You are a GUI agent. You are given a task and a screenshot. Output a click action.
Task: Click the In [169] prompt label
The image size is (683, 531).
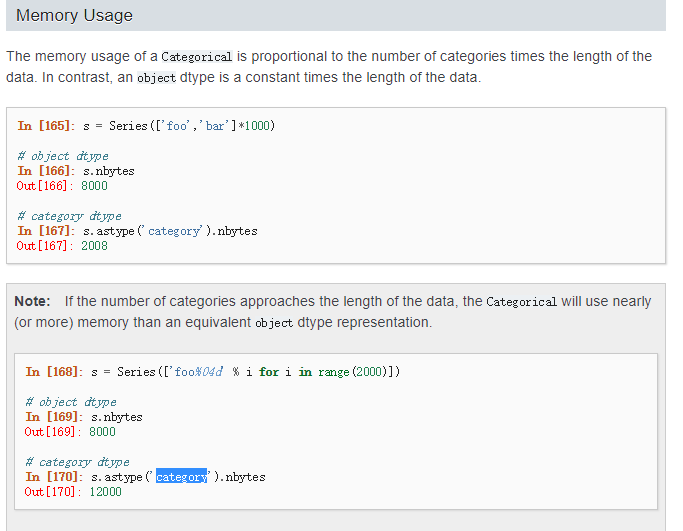[x=52, y=417]
